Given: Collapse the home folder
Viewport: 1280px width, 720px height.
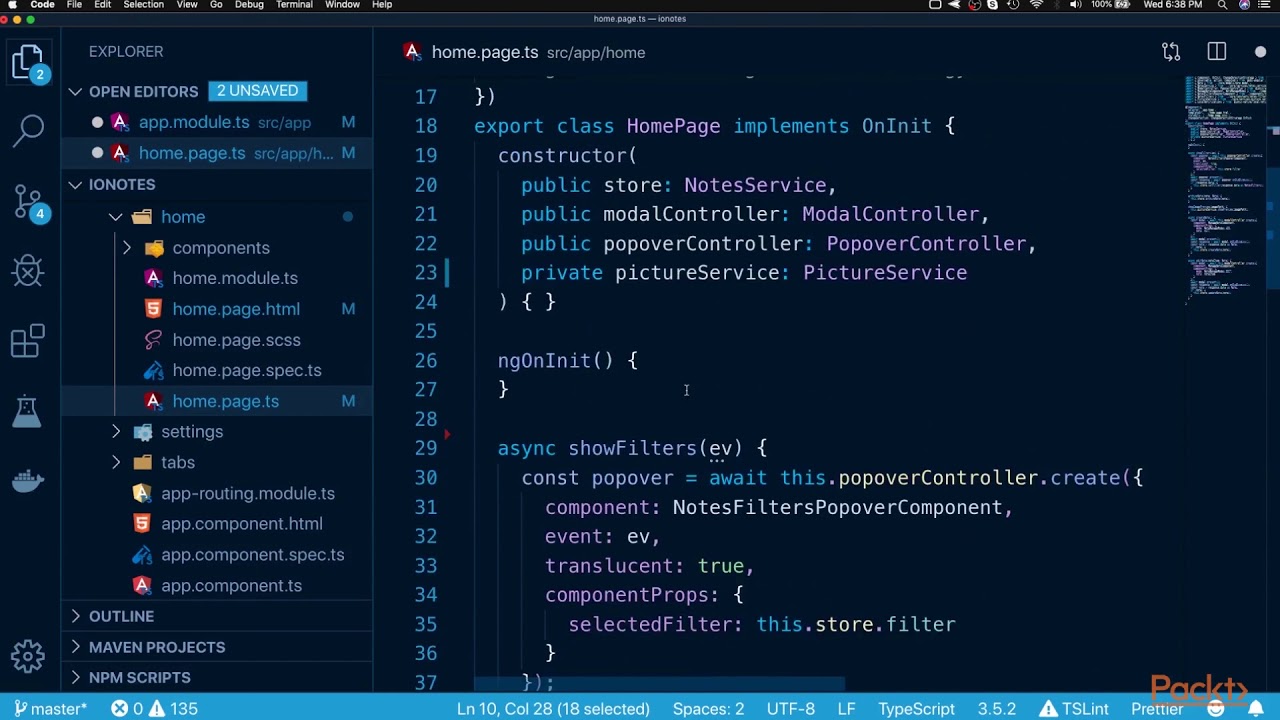Looking at the screenshot, I should coord(116,216).
